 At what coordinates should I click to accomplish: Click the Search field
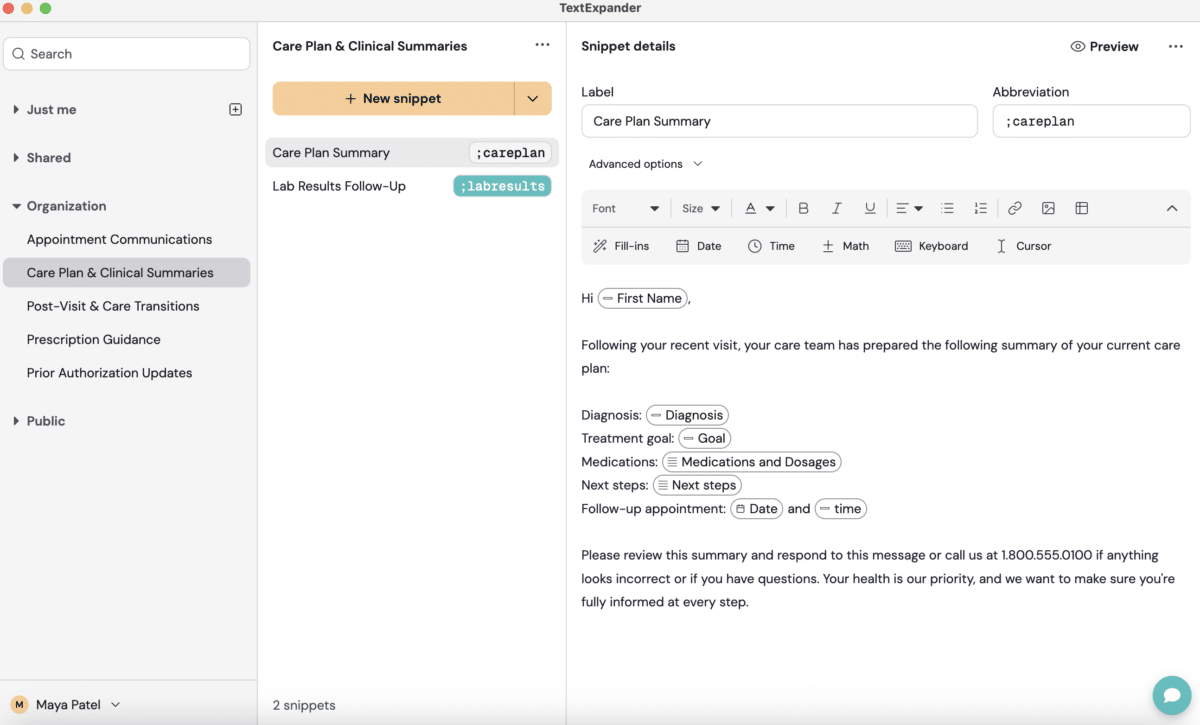point(127,54)
